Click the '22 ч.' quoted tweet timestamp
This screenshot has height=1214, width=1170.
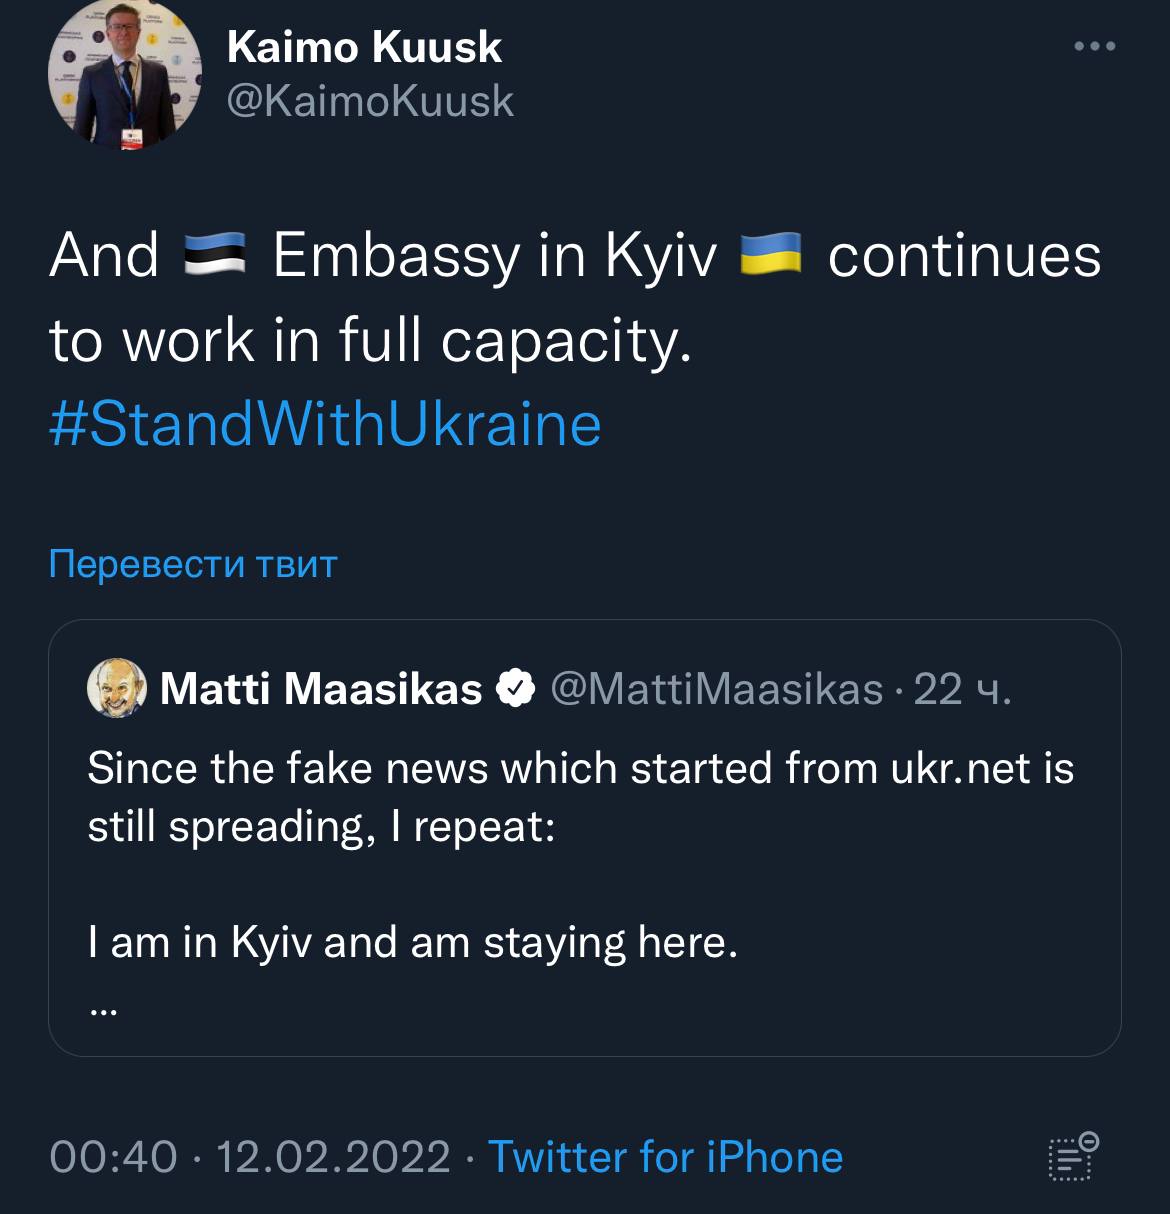(962, 688)
